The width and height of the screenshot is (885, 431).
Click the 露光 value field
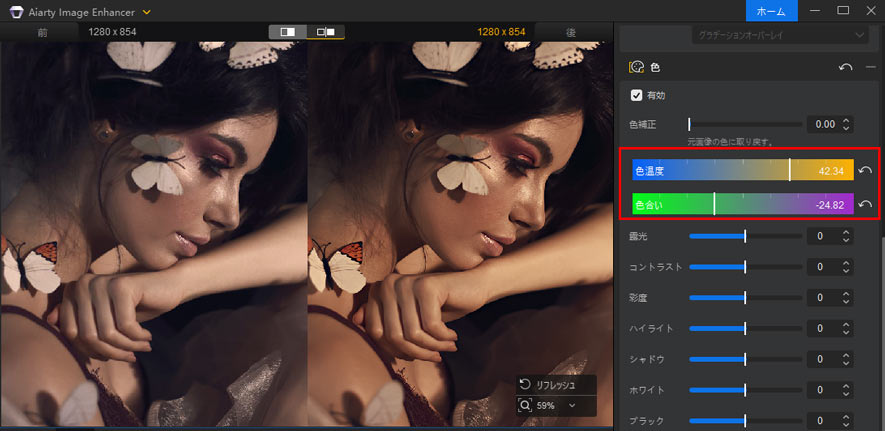(x=823, y=236)
